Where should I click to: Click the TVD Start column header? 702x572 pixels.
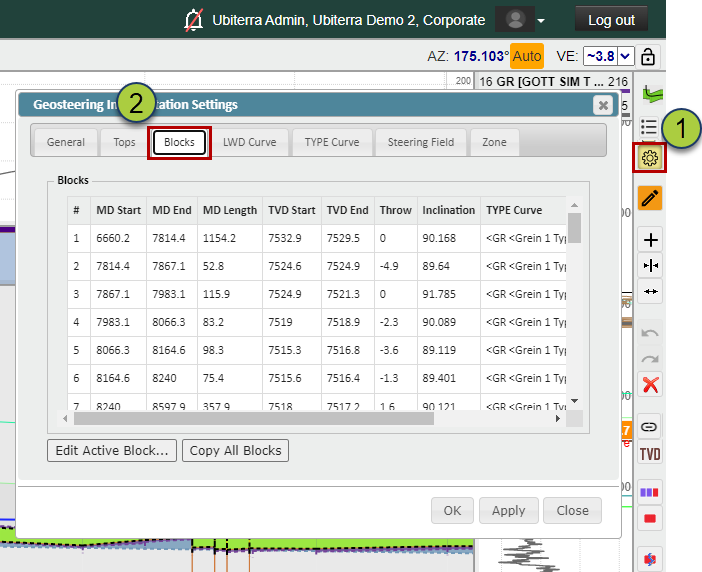(292, 210)
